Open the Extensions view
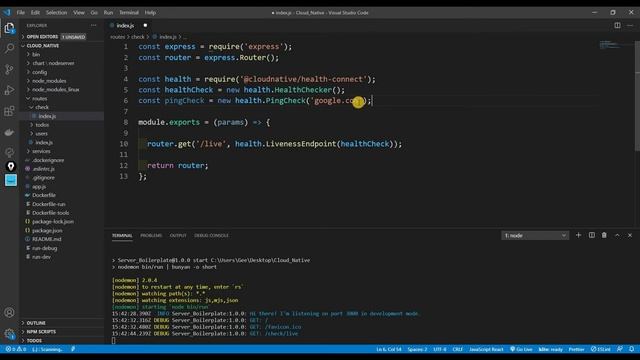Viewport: 640px width, 360px height. [9, 111]
